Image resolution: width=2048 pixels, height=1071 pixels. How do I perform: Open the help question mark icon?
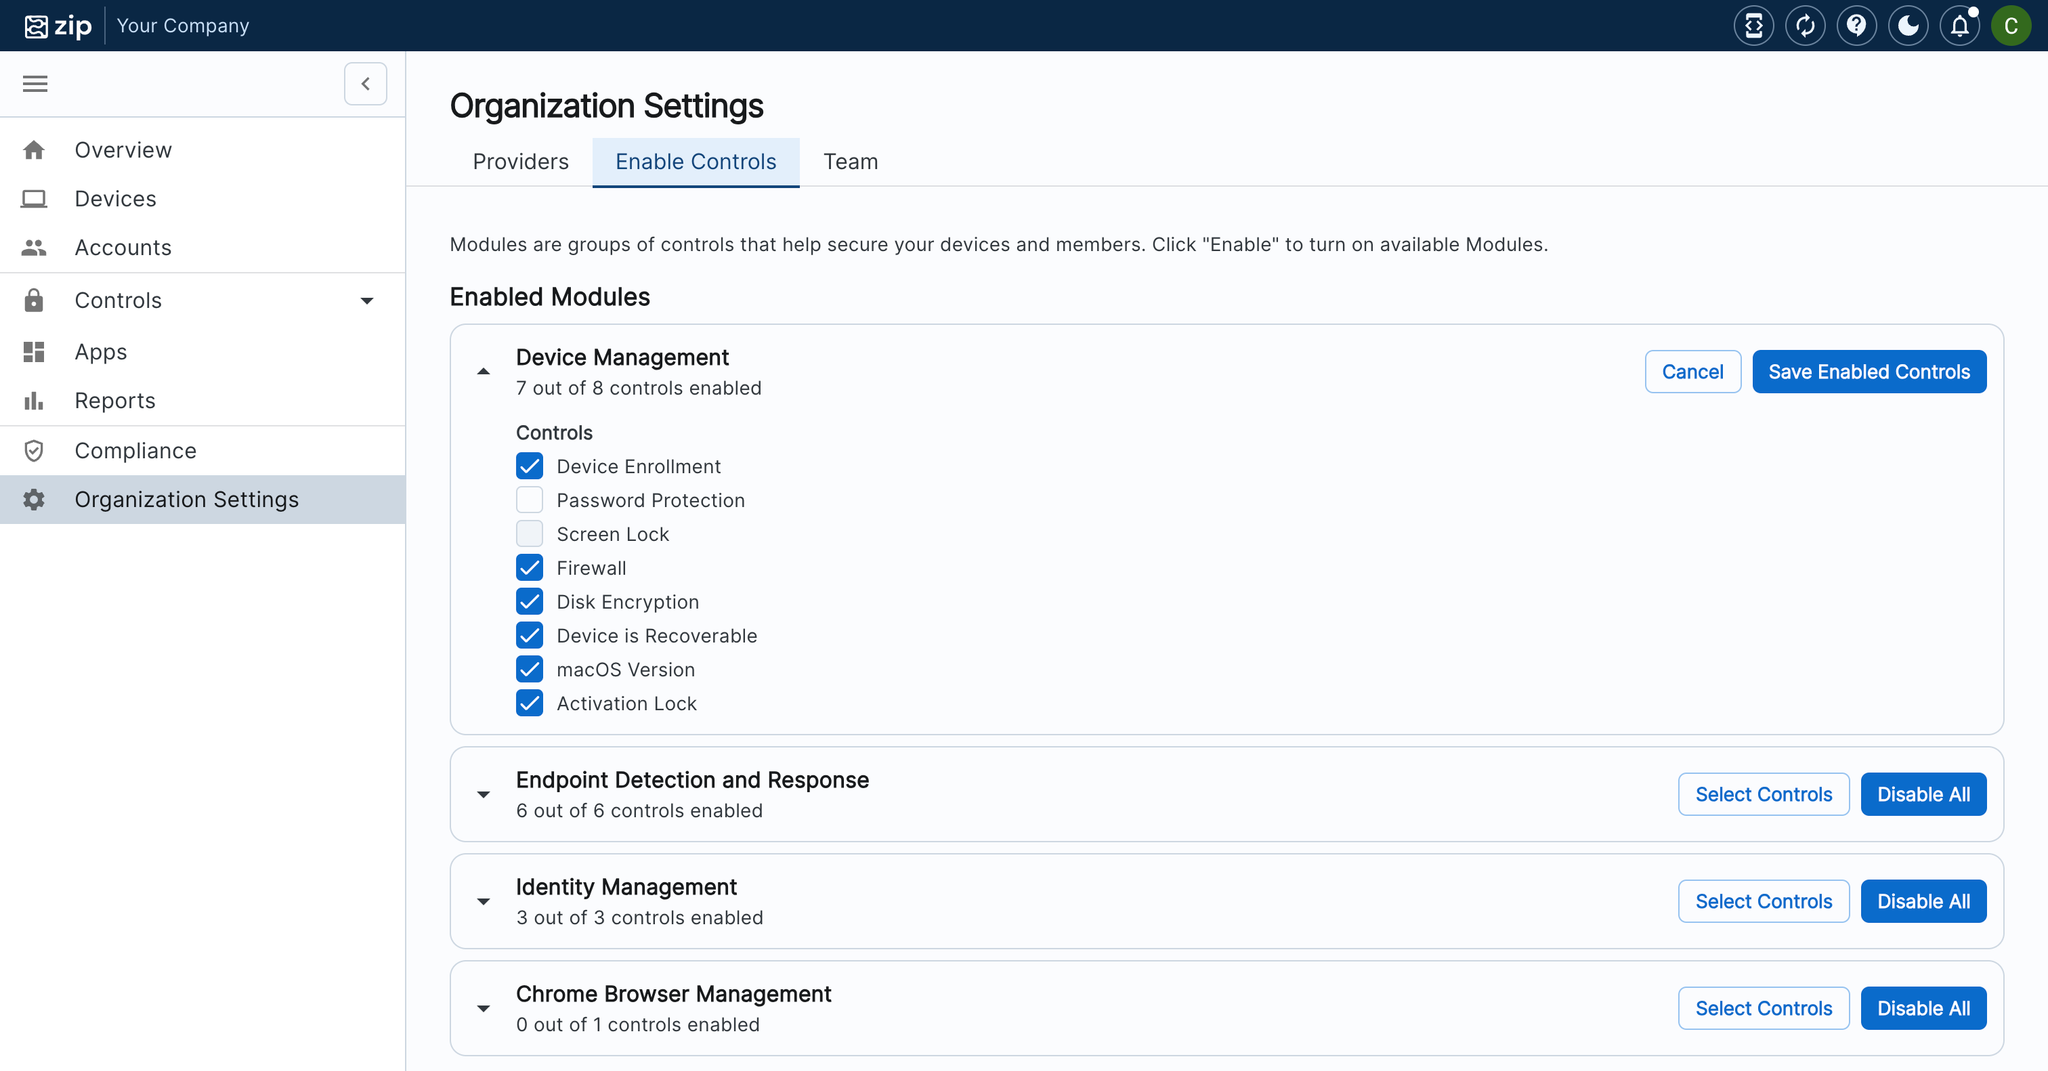(1856, 26)
